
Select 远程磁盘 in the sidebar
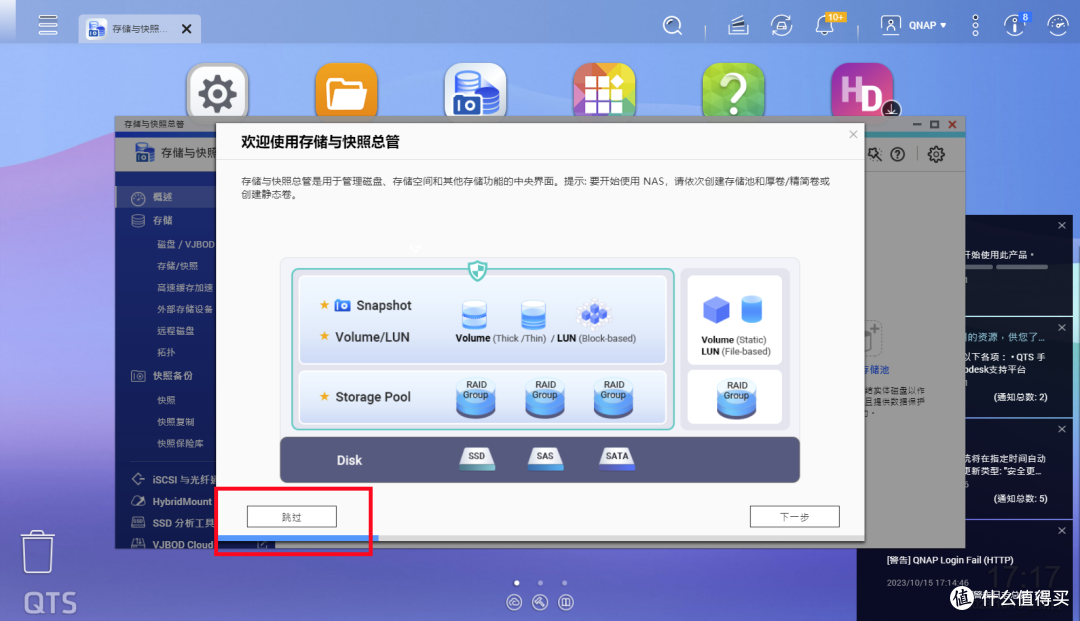pyautogui.click(x=176, y=330)
